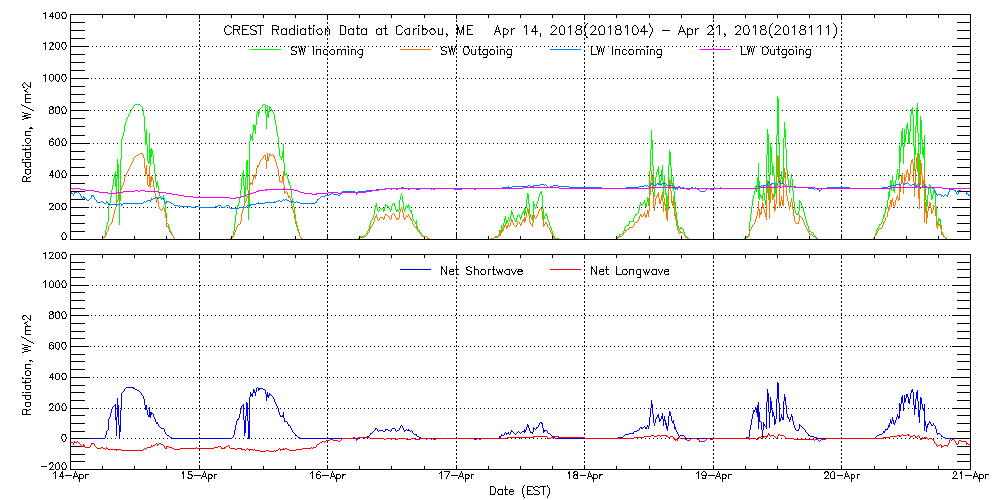1000x500 pixels.
Task: Click the 19-Apr date tick label
Action: coord(712,477)
